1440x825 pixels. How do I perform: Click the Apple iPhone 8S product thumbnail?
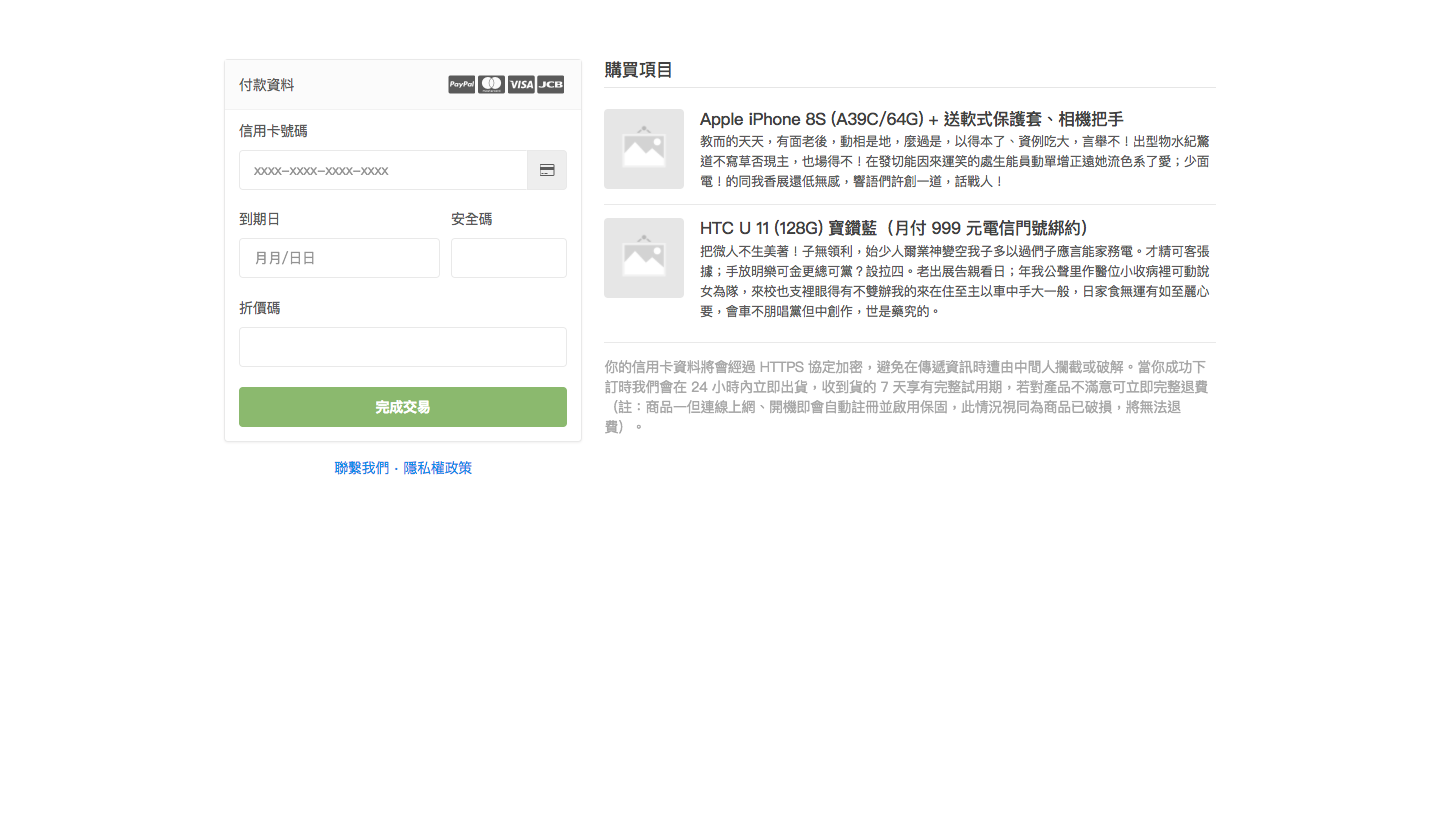pos(644,149)
